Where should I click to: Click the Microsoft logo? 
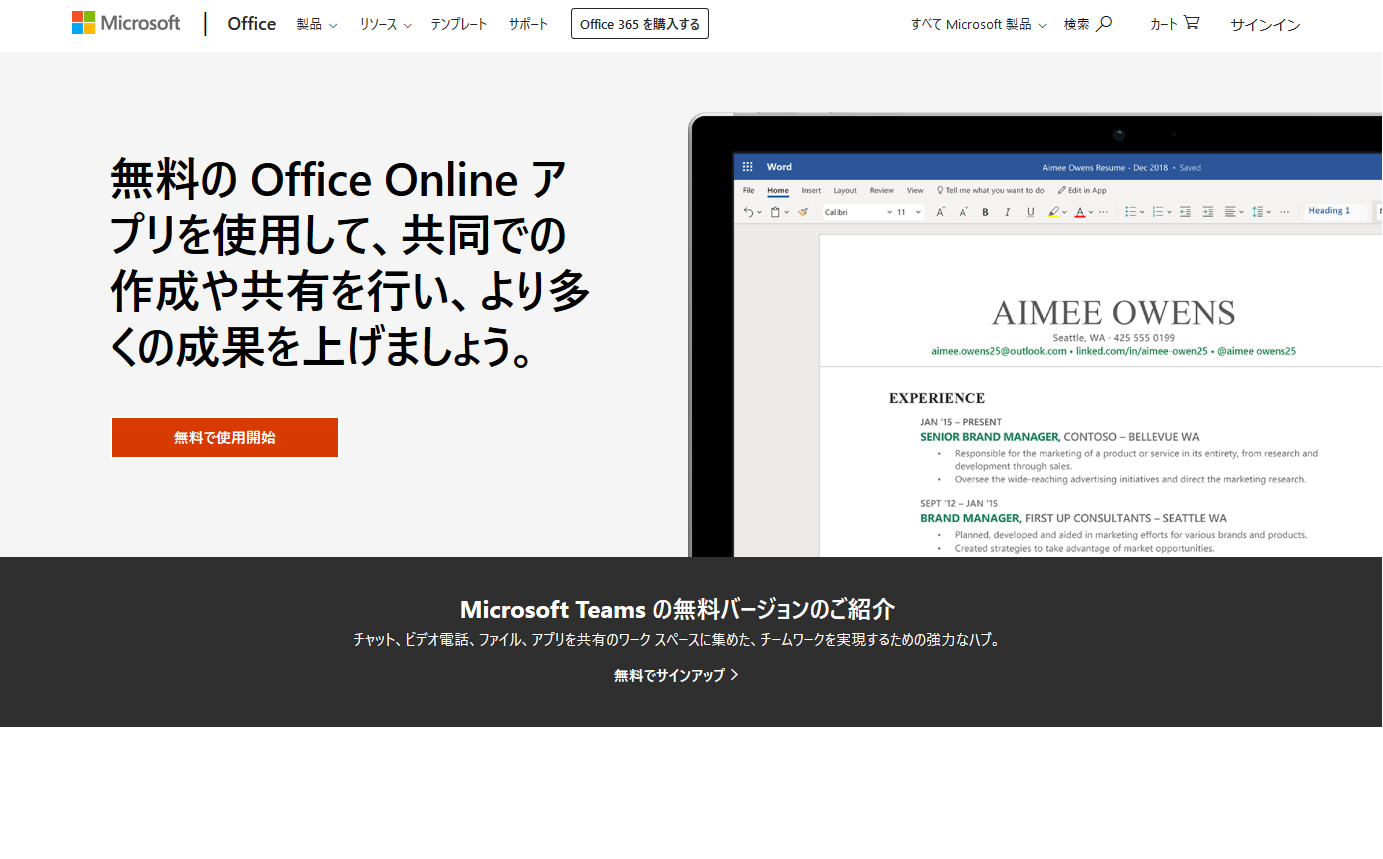[126, 23]
